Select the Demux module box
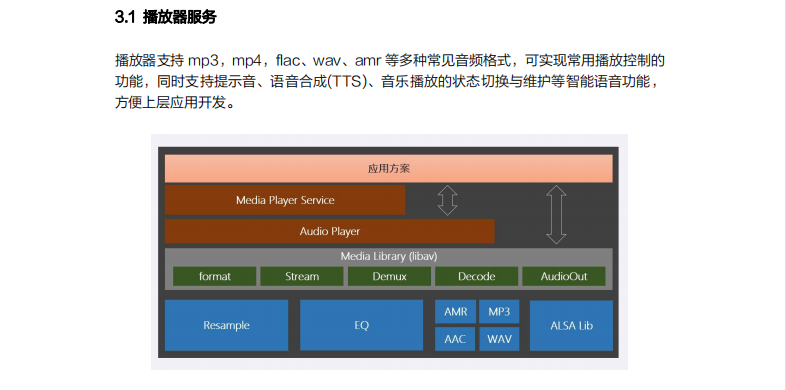The height and width of the screenshot is (390, 786). pyautogui.click(x=389, y=276)
